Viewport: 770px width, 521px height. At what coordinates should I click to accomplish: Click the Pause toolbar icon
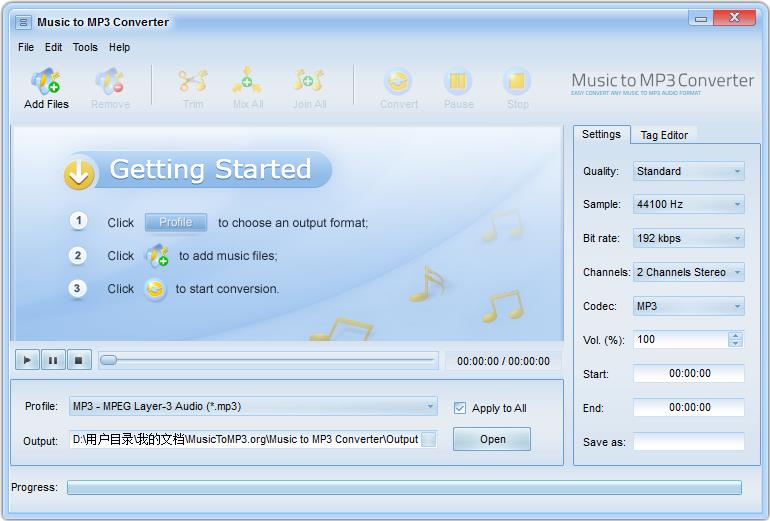pos(458,82)
